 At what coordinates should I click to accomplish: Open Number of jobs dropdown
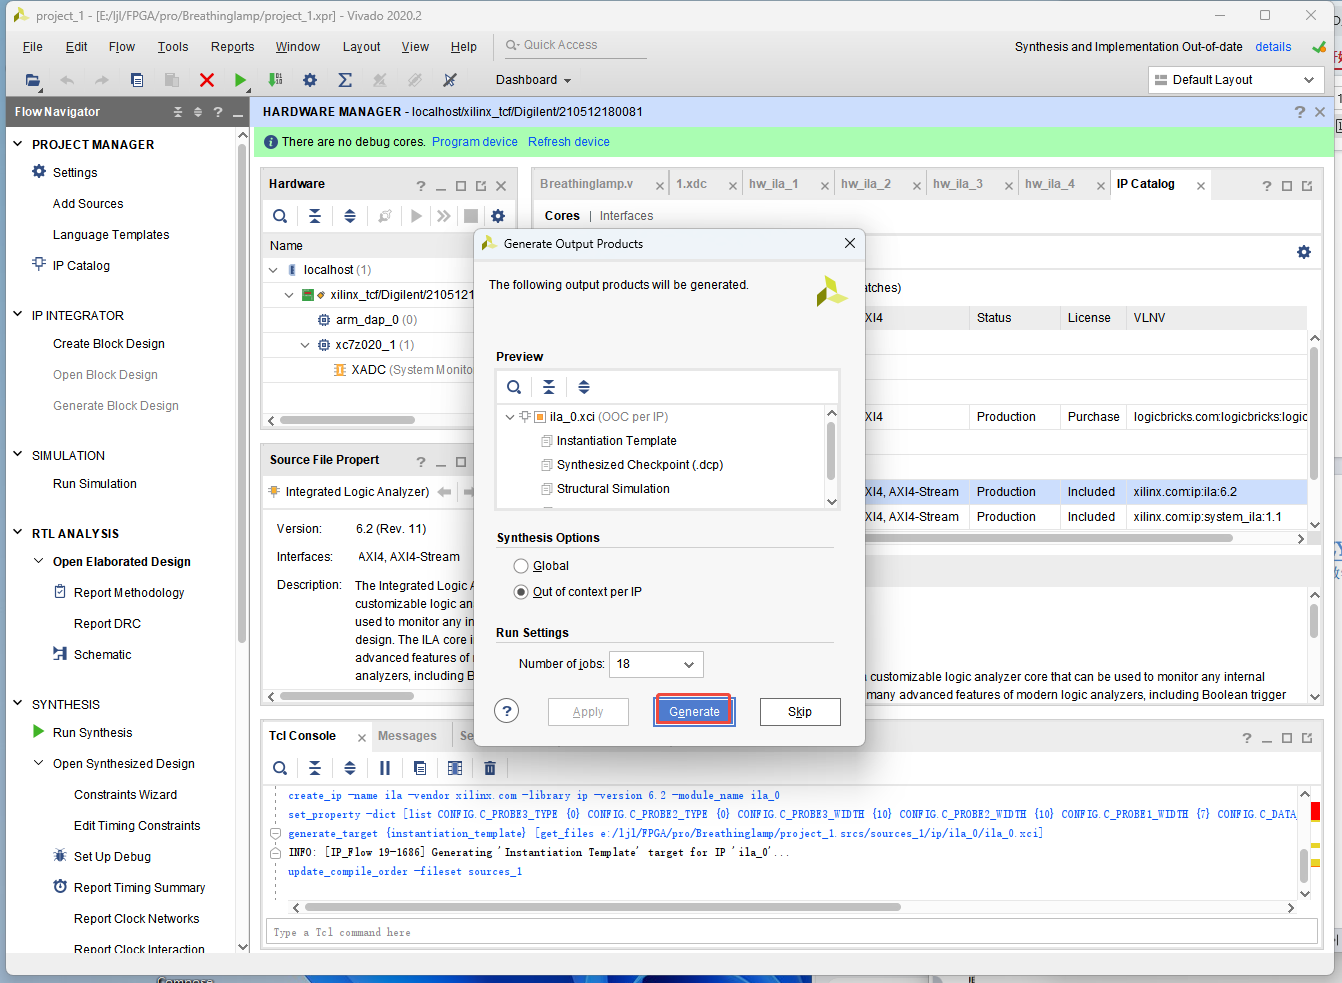coord(655,664)
